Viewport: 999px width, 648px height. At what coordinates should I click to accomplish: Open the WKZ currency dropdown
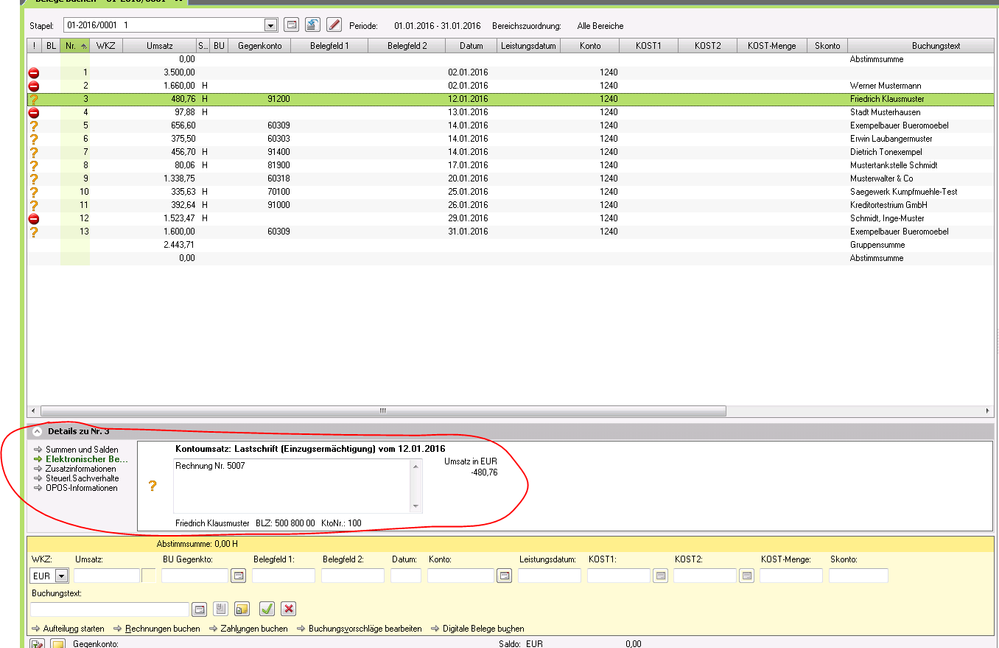pos(60,576)
